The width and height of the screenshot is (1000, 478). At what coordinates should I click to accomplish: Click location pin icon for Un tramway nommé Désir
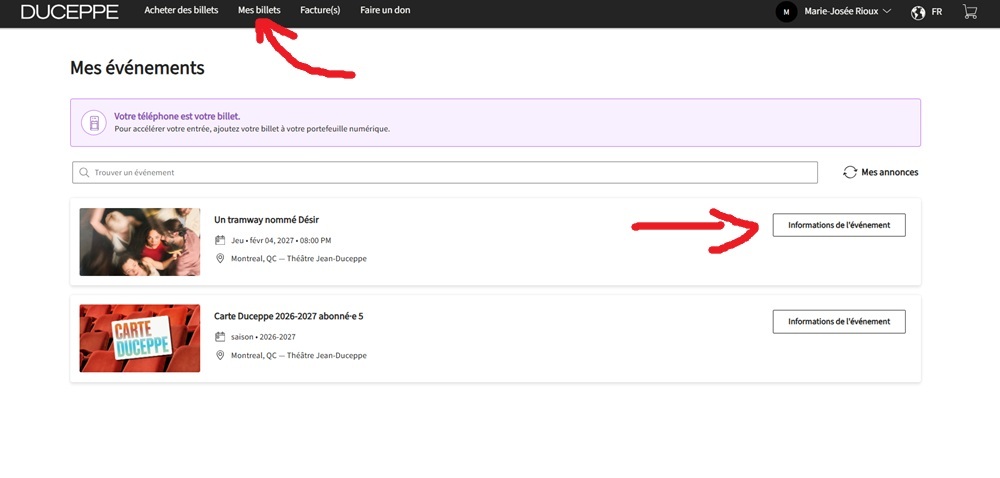(220, 258)
